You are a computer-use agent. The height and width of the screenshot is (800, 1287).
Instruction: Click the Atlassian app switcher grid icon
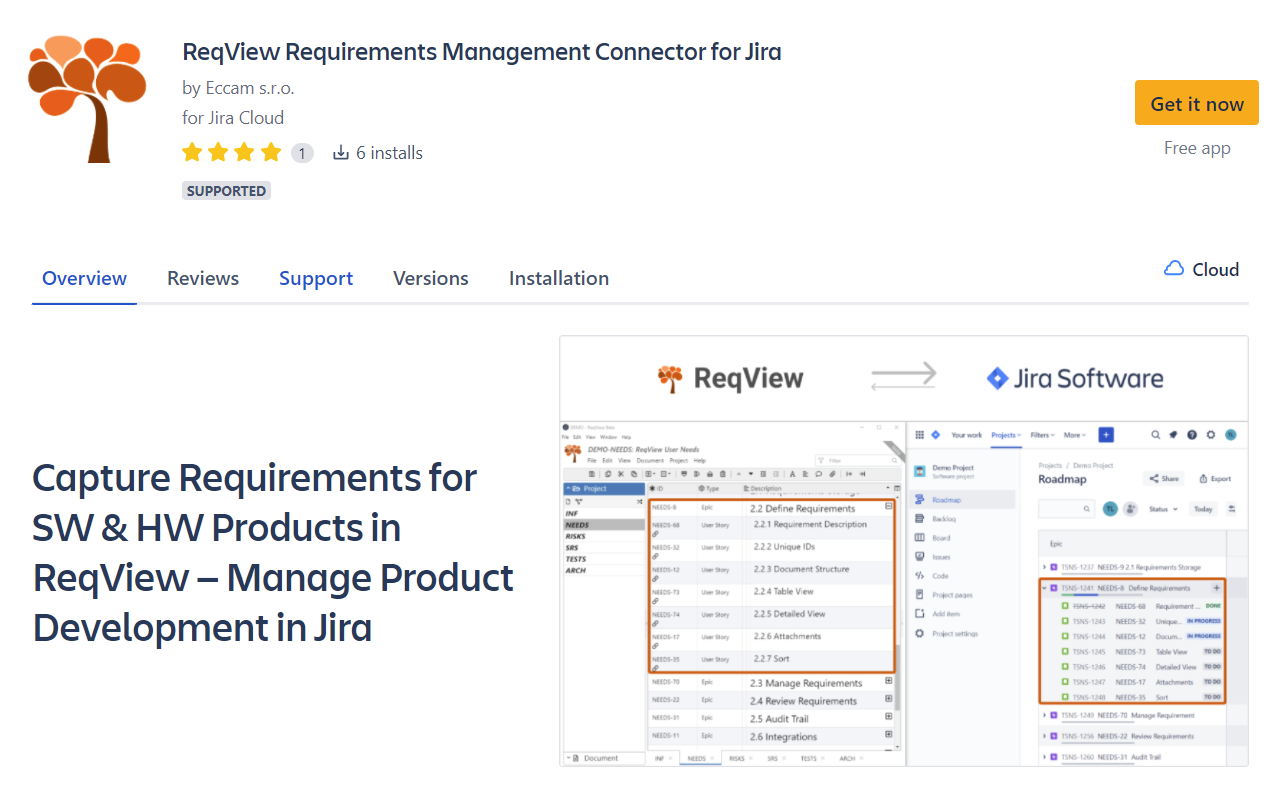coord(919,435)
